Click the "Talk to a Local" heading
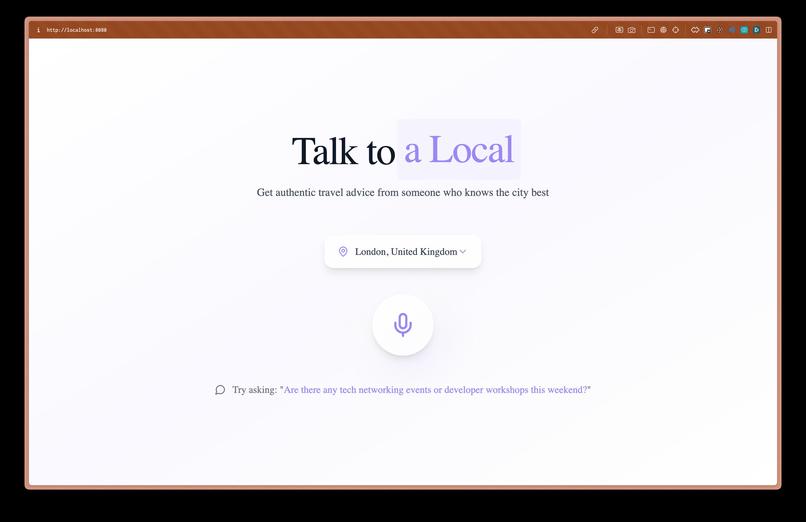The width and height of the screenshot is (806, 522). pyautogui.click(x=402, y=150)
